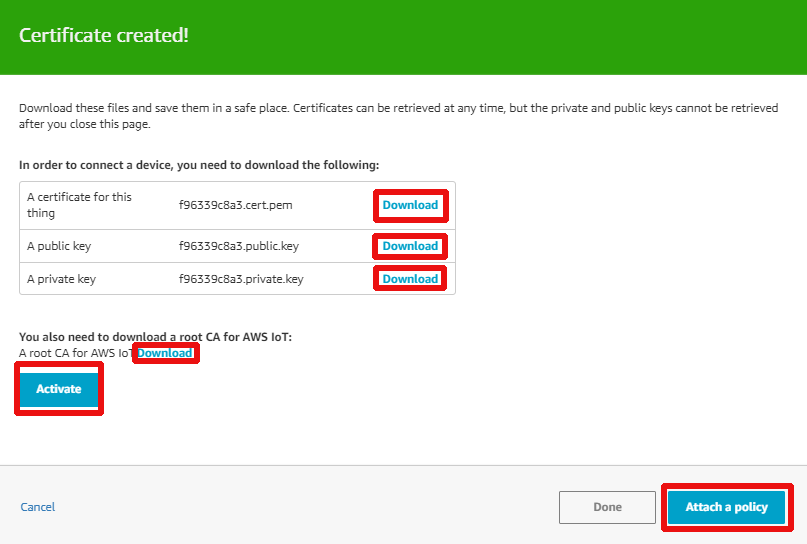Download the f96339c8a3.cert.pem certificate file

tap(410, 205)
